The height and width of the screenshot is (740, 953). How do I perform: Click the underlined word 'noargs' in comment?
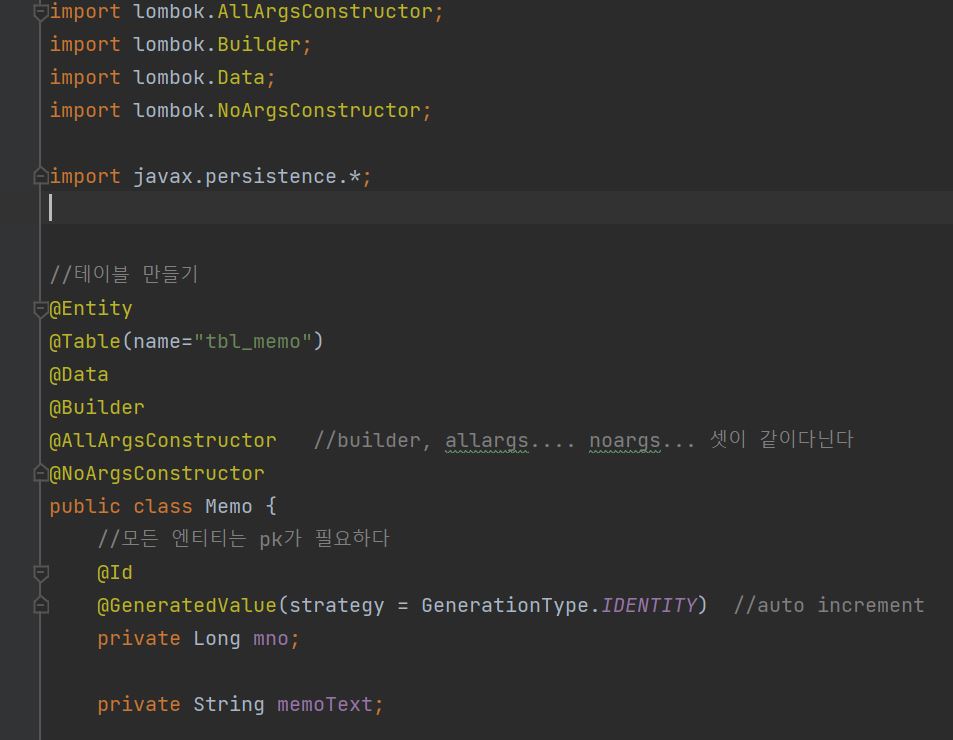(625, 440)
